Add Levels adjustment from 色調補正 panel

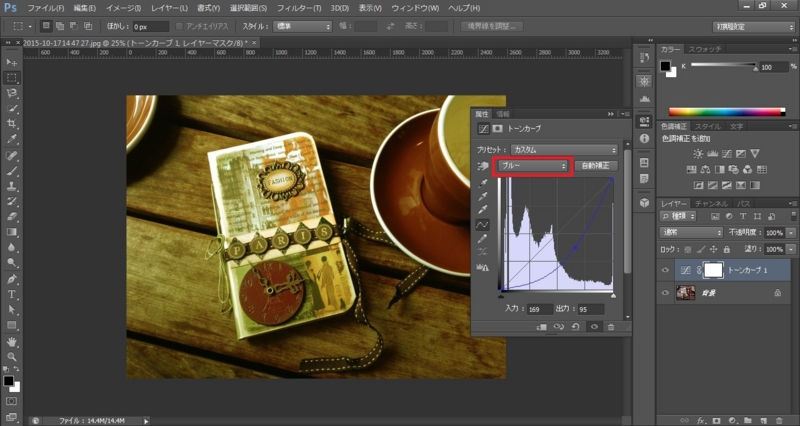click(713, 154)
